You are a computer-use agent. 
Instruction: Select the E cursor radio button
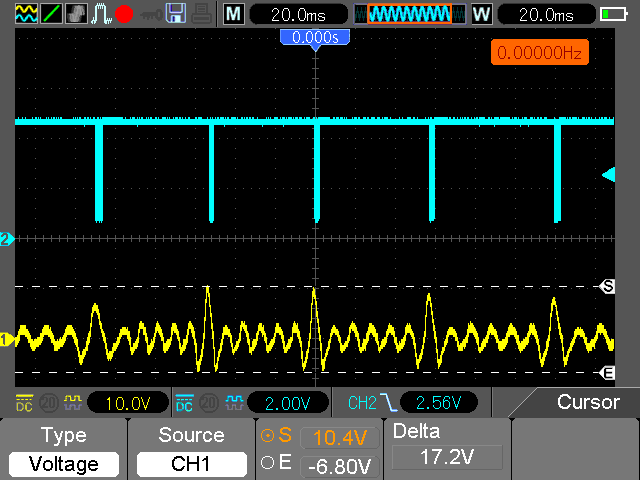click(267, 463)
